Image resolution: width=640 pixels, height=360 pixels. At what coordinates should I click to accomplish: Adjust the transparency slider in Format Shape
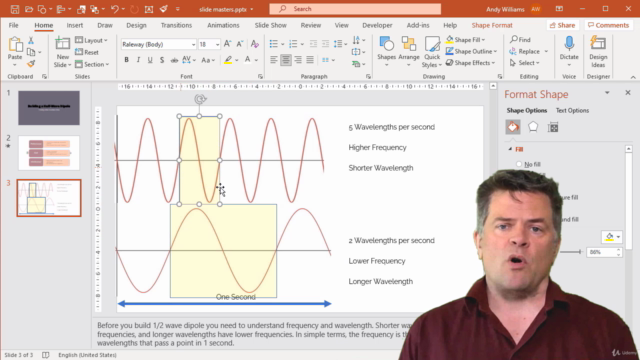(x=580, y=252)
